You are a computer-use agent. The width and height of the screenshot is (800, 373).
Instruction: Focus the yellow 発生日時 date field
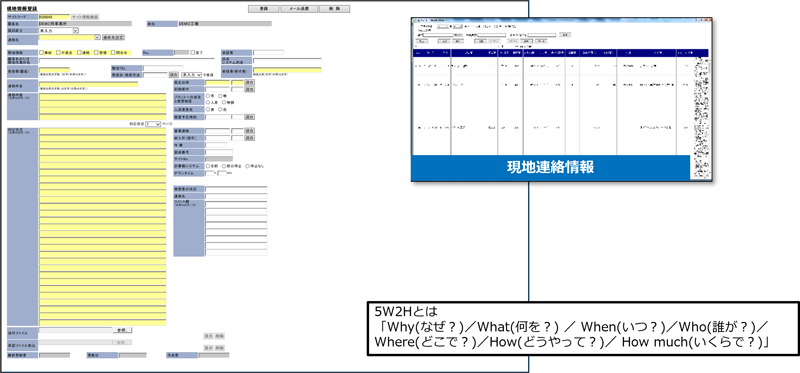point(217,82)
